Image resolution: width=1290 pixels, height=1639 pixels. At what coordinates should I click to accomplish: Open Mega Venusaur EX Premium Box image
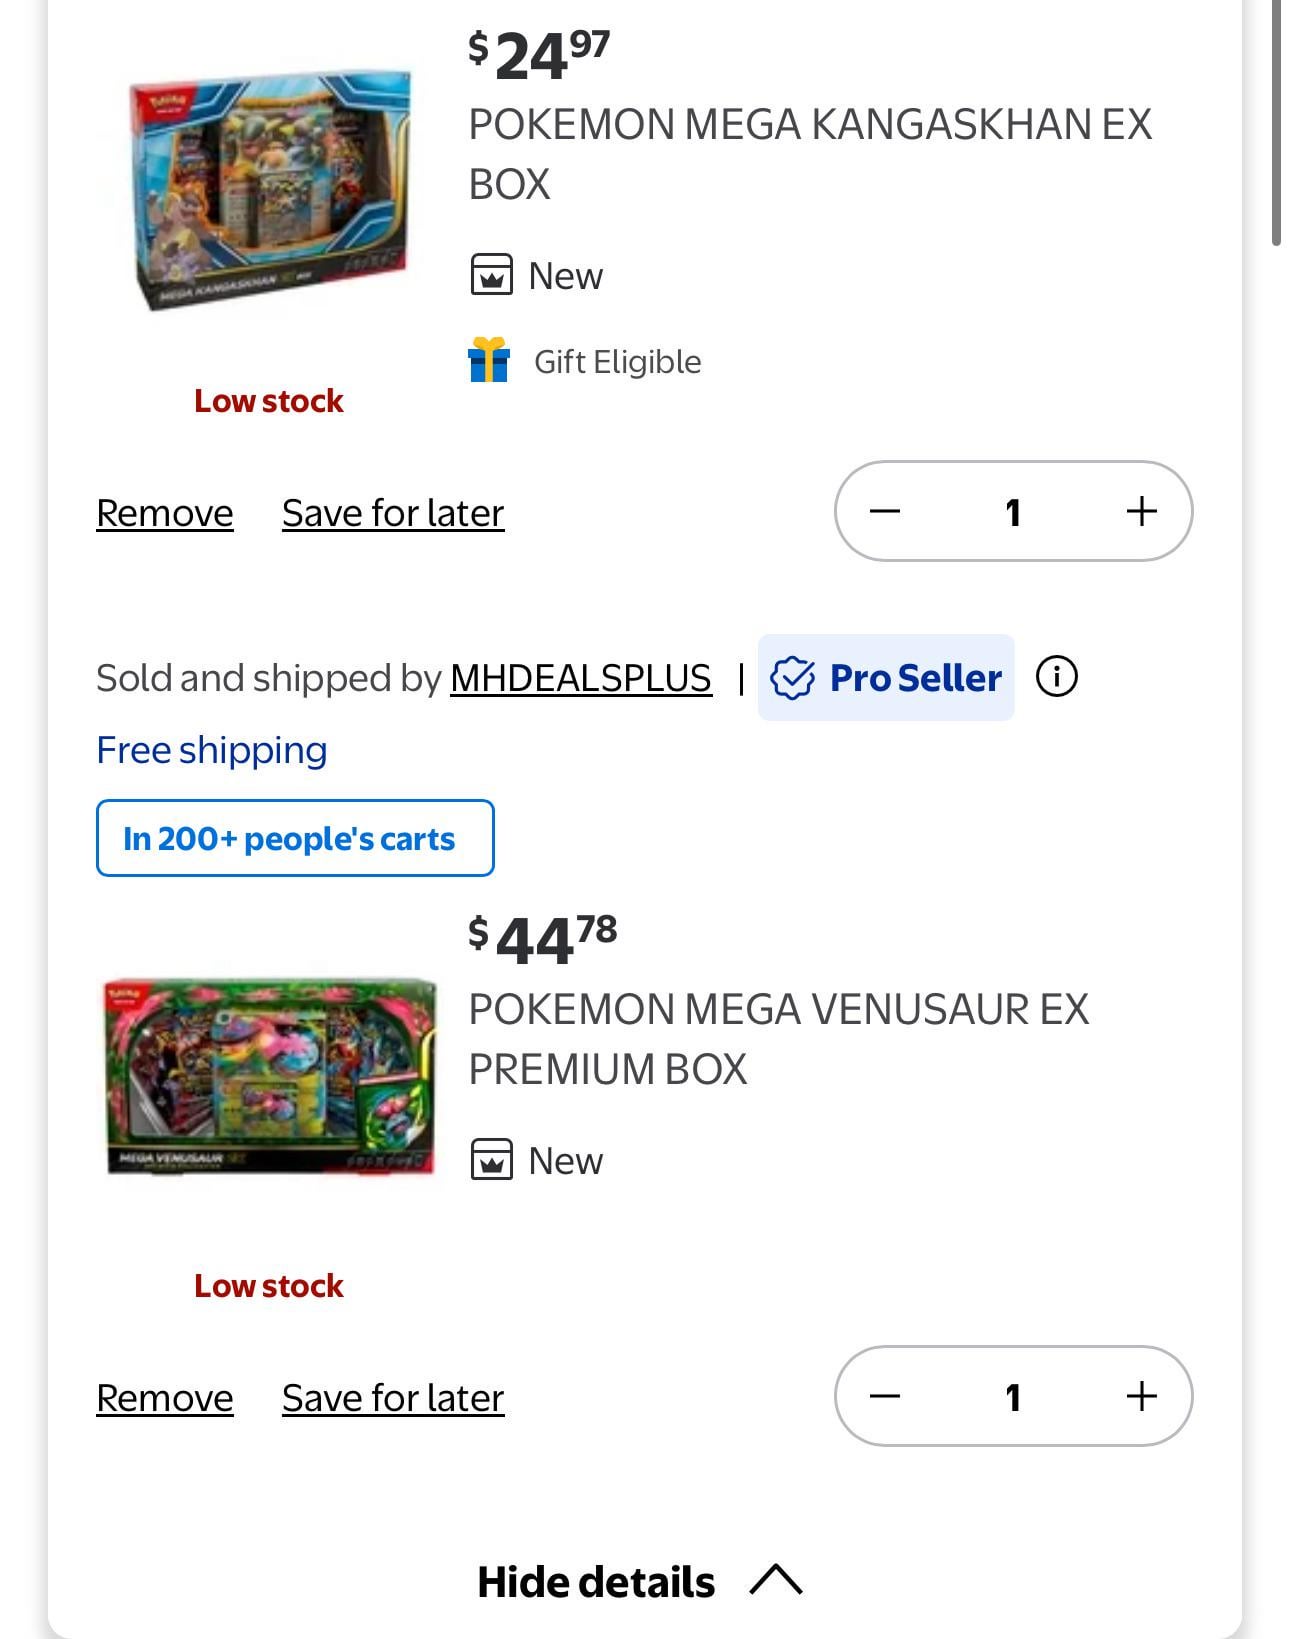pyautogui.click(x=270, y=1076)
